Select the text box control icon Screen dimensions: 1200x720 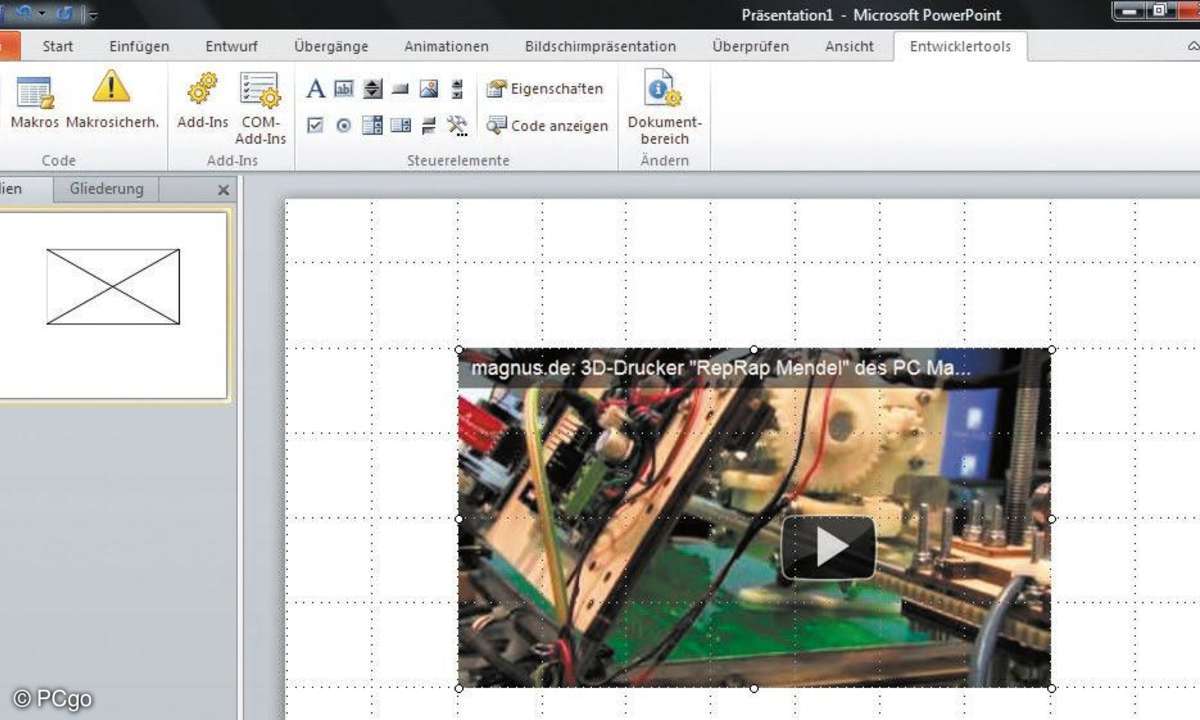[343, 90]
